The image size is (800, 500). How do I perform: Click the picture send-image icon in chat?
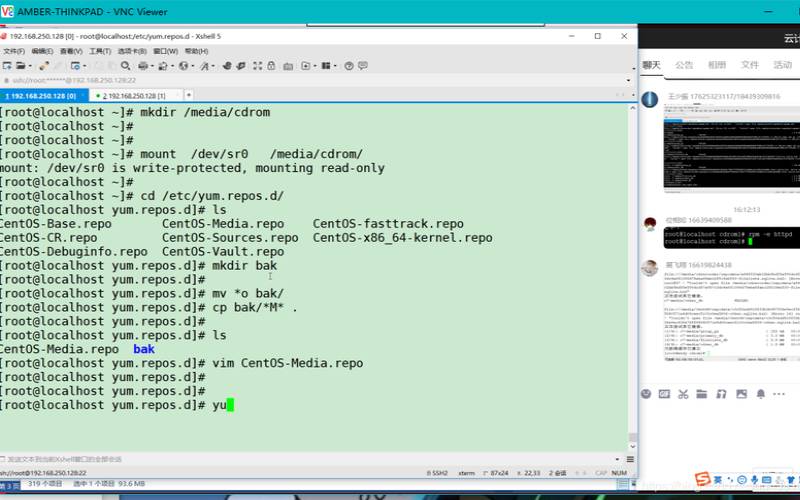741,394
